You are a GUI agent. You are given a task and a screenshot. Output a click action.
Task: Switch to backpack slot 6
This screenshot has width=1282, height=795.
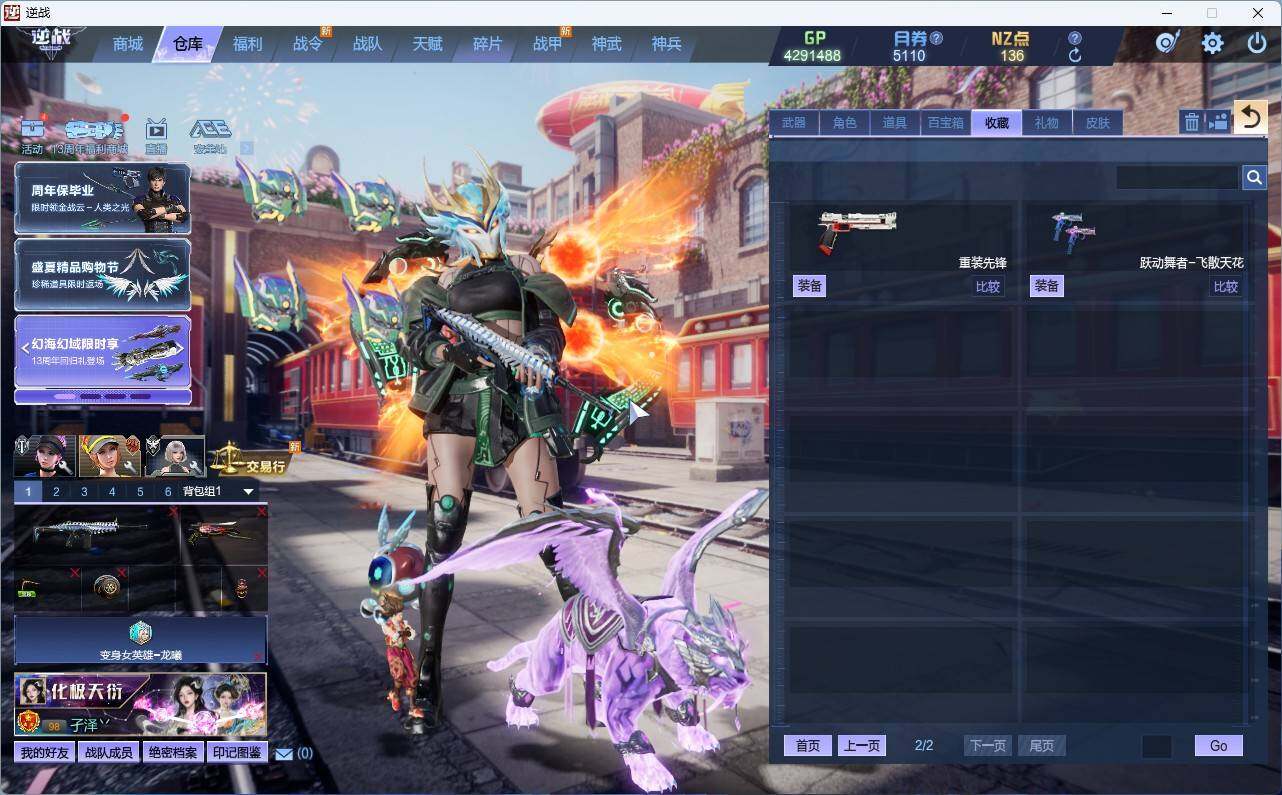click(168, 492)
